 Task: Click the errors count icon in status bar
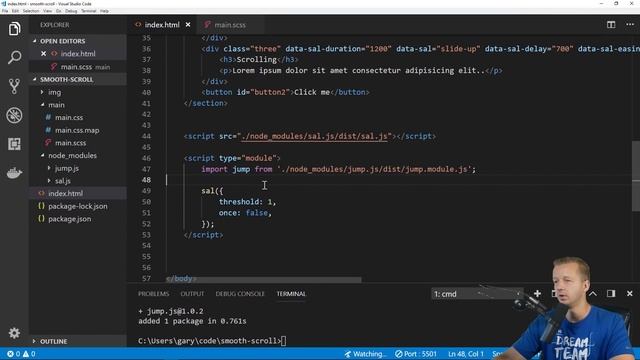(13, 354)
